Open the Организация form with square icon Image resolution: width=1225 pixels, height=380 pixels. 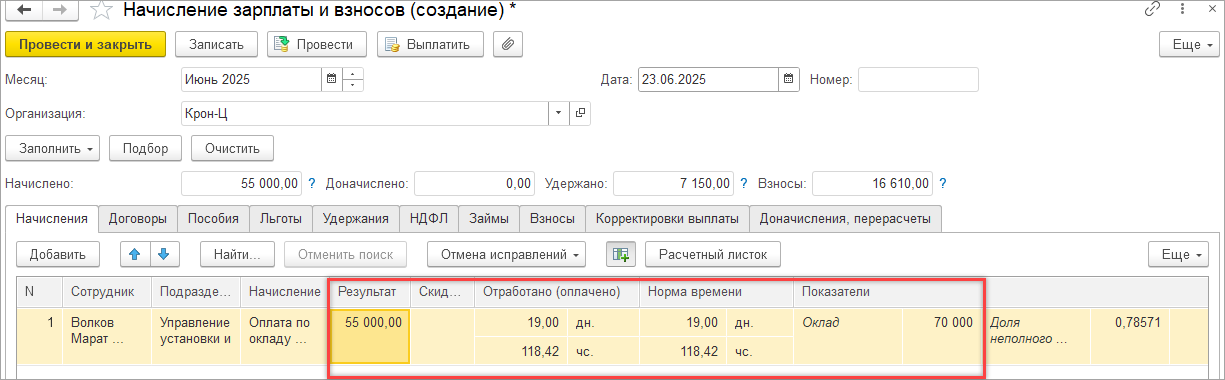tap(579, 113)
